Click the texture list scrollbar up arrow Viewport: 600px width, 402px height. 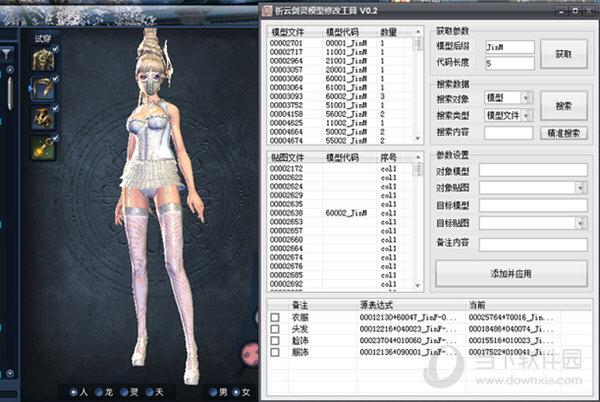(418, 157)
